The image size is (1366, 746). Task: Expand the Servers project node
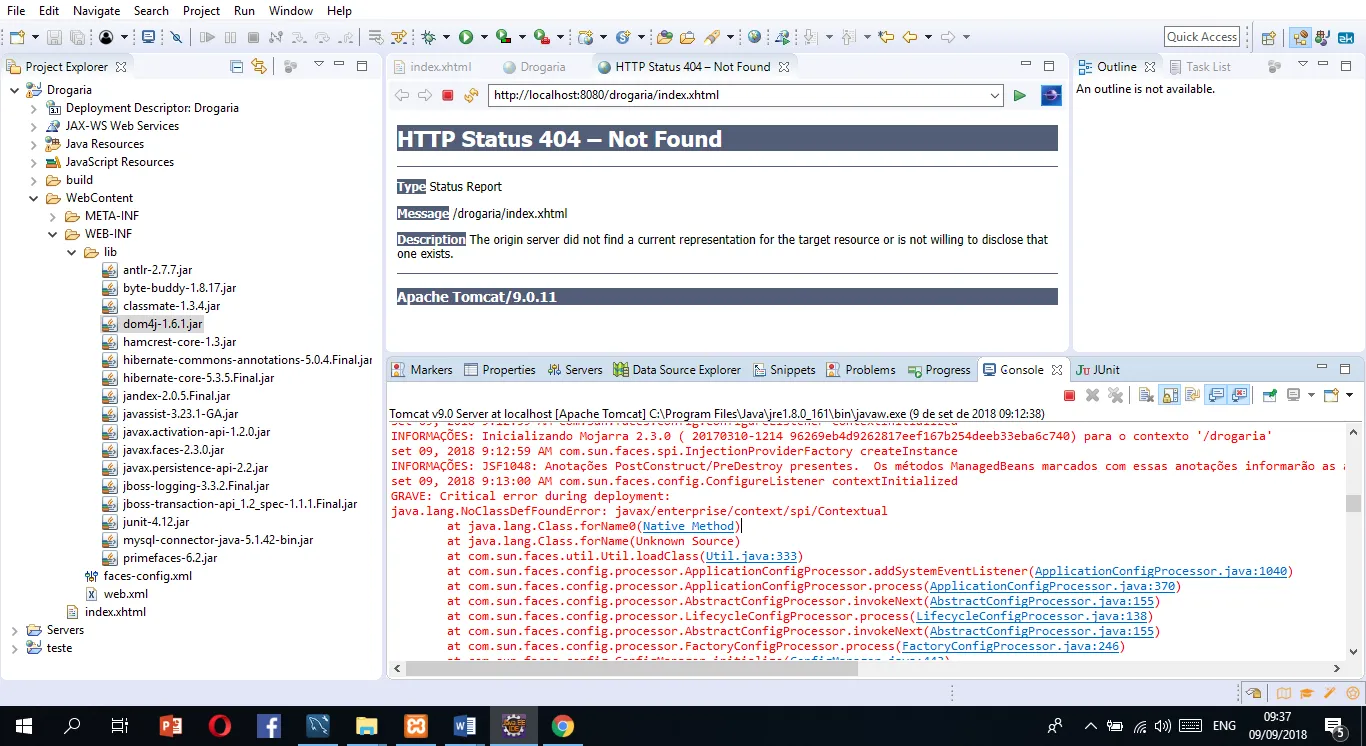(x=15, y=630)
